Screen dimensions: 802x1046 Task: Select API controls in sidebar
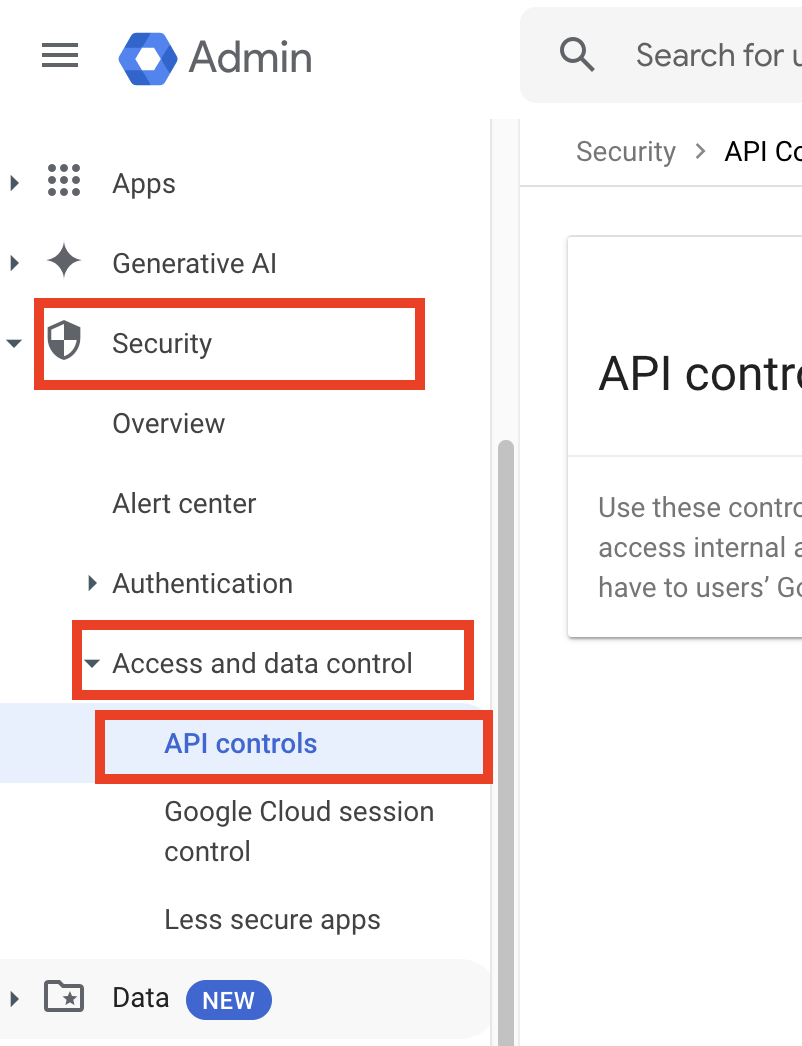coord(241,744)
